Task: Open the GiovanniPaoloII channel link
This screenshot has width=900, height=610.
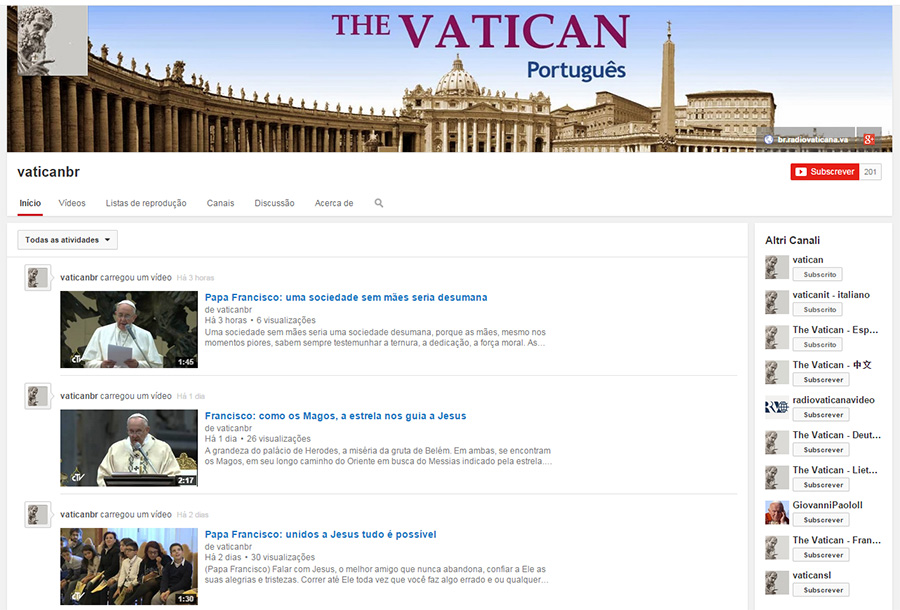Action: [828, 505]
